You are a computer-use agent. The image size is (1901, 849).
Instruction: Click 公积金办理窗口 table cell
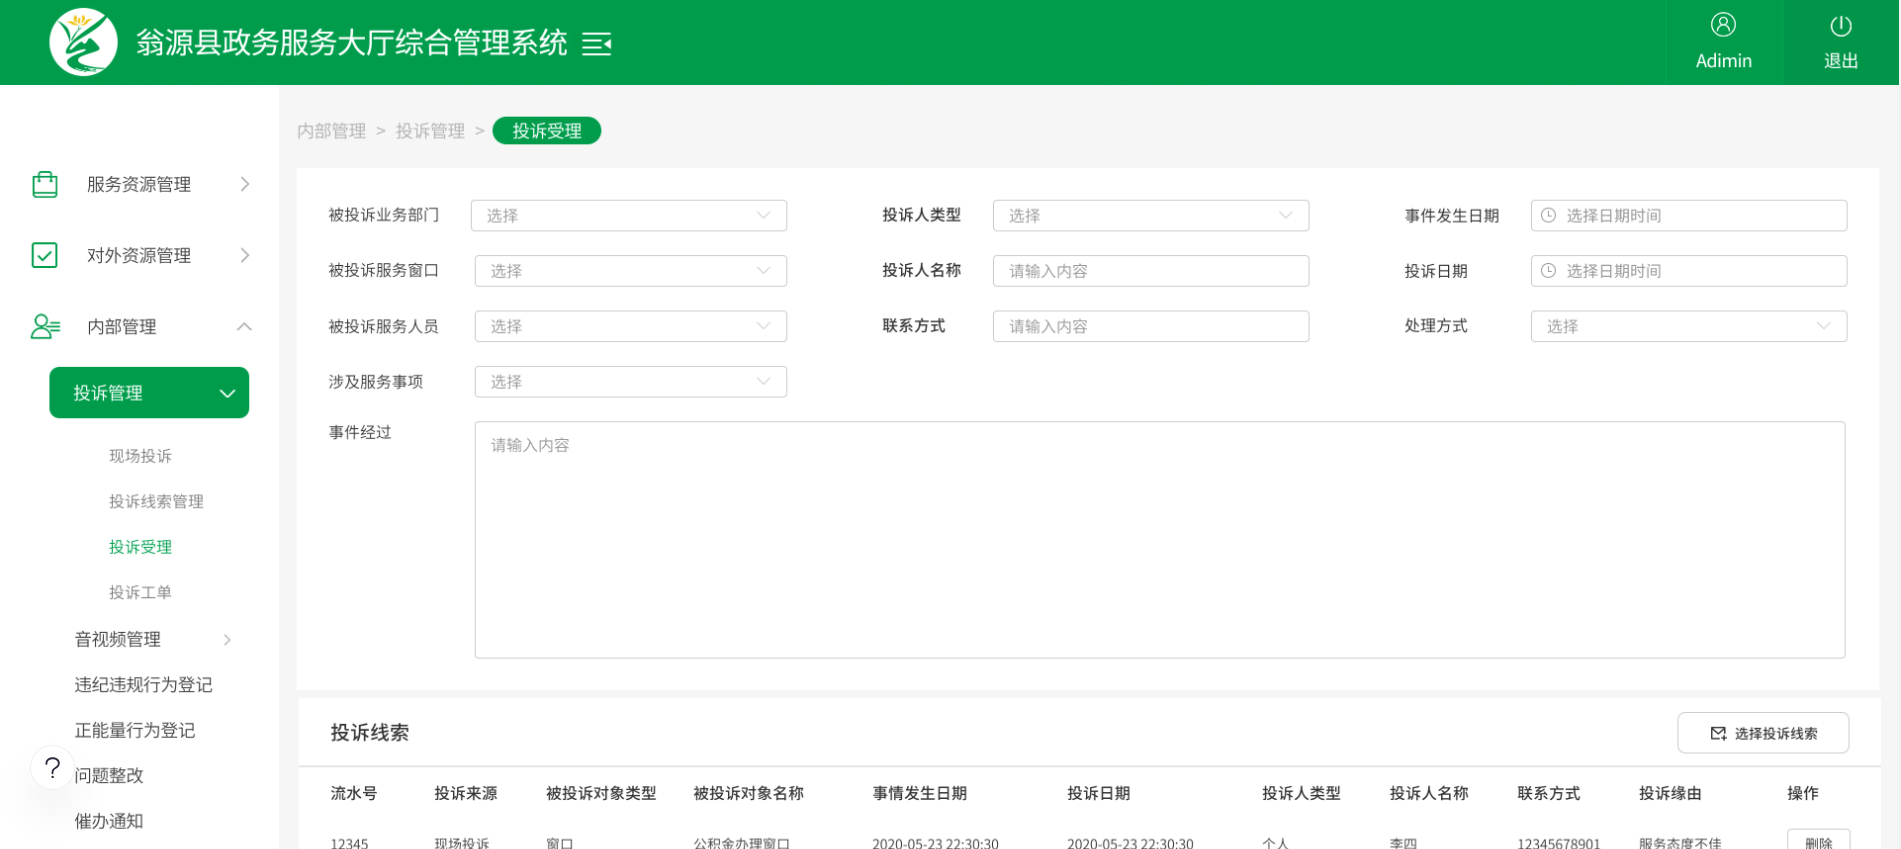(742, 842)
